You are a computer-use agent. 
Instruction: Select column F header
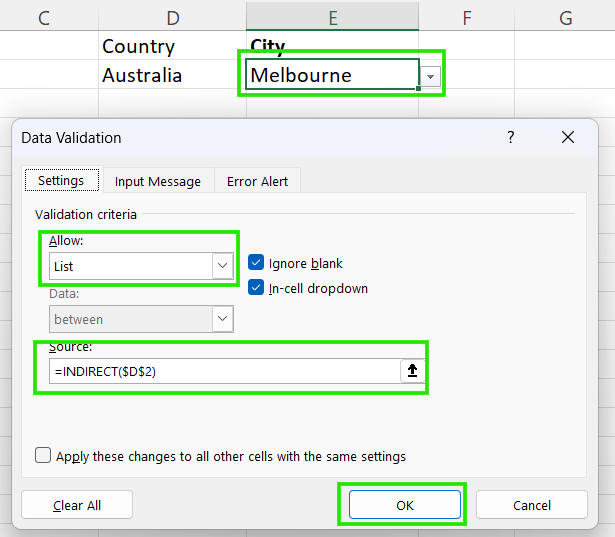[467, 17]
